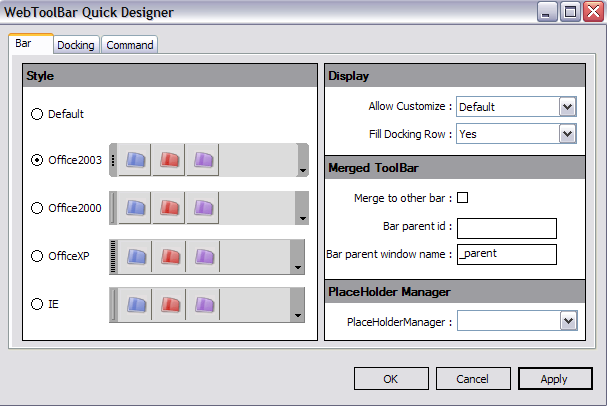This screenshot has height=406, width=607.
Task: Click the purple book icon in IE toolbar preview
Action: click(x=203, y=304)
